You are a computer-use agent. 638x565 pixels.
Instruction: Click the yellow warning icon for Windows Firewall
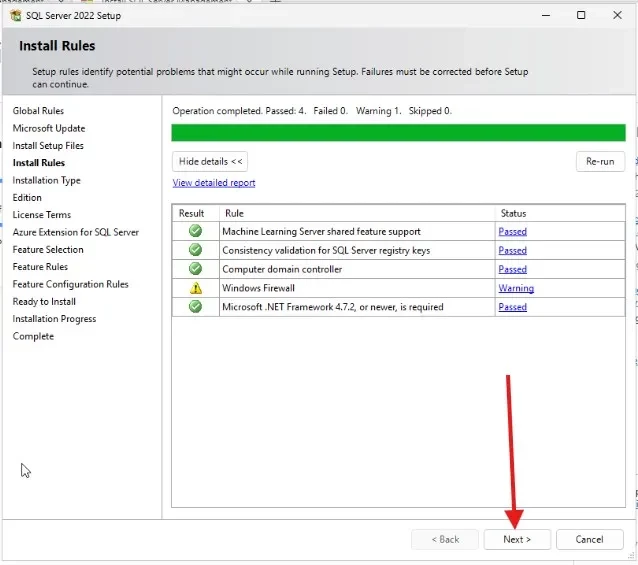coord(196,288)
